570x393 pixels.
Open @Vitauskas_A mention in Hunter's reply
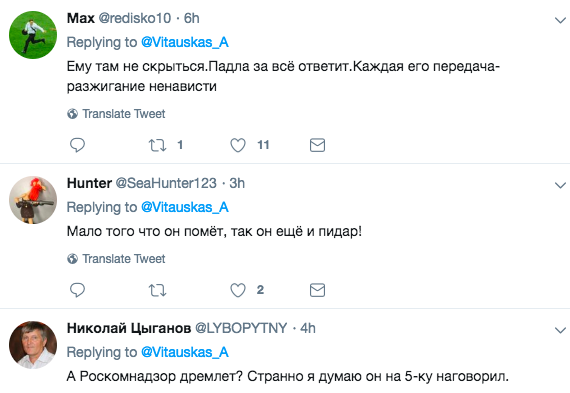(185, 208)
